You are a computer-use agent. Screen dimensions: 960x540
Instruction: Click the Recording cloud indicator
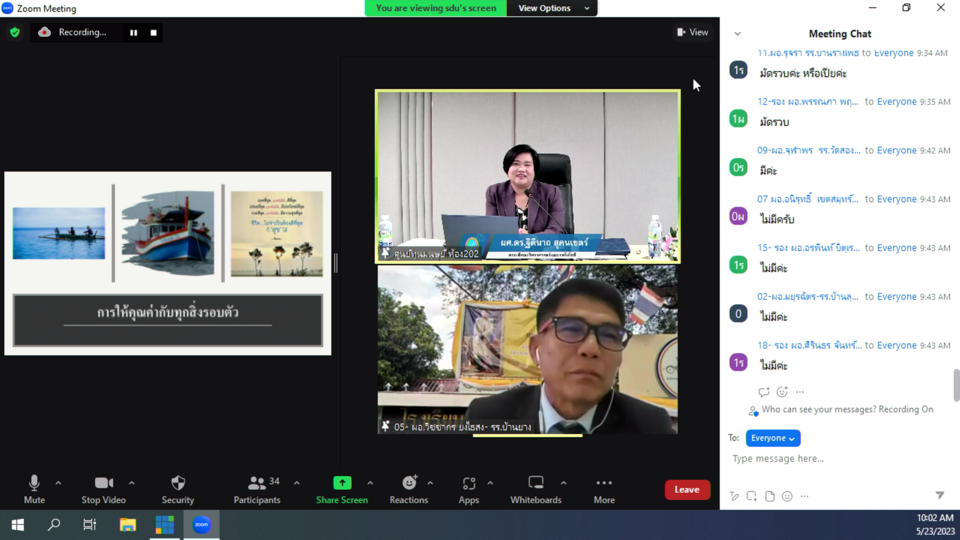pos(44,32)
